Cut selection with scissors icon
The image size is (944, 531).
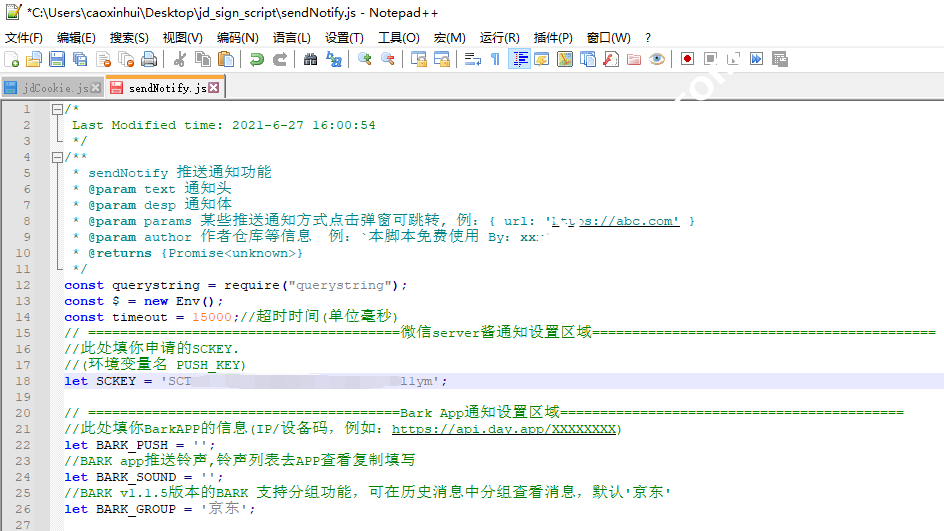tap(179, 59)
